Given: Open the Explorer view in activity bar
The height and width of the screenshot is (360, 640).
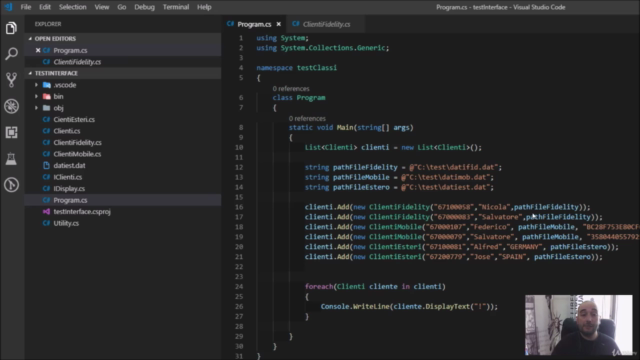Looking at the screenshot, I should point(11,28).
